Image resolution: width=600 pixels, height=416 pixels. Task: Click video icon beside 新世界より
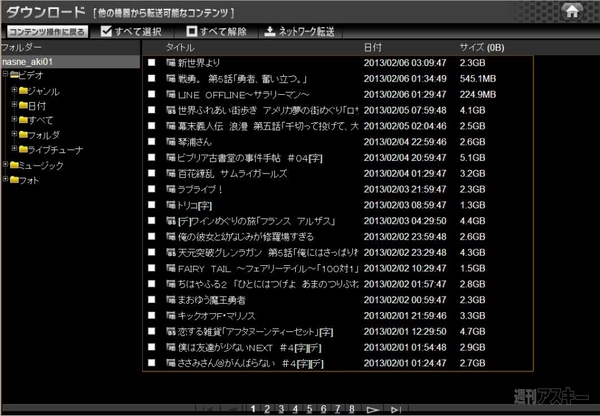pyautogui.click(x=171, y=62)
